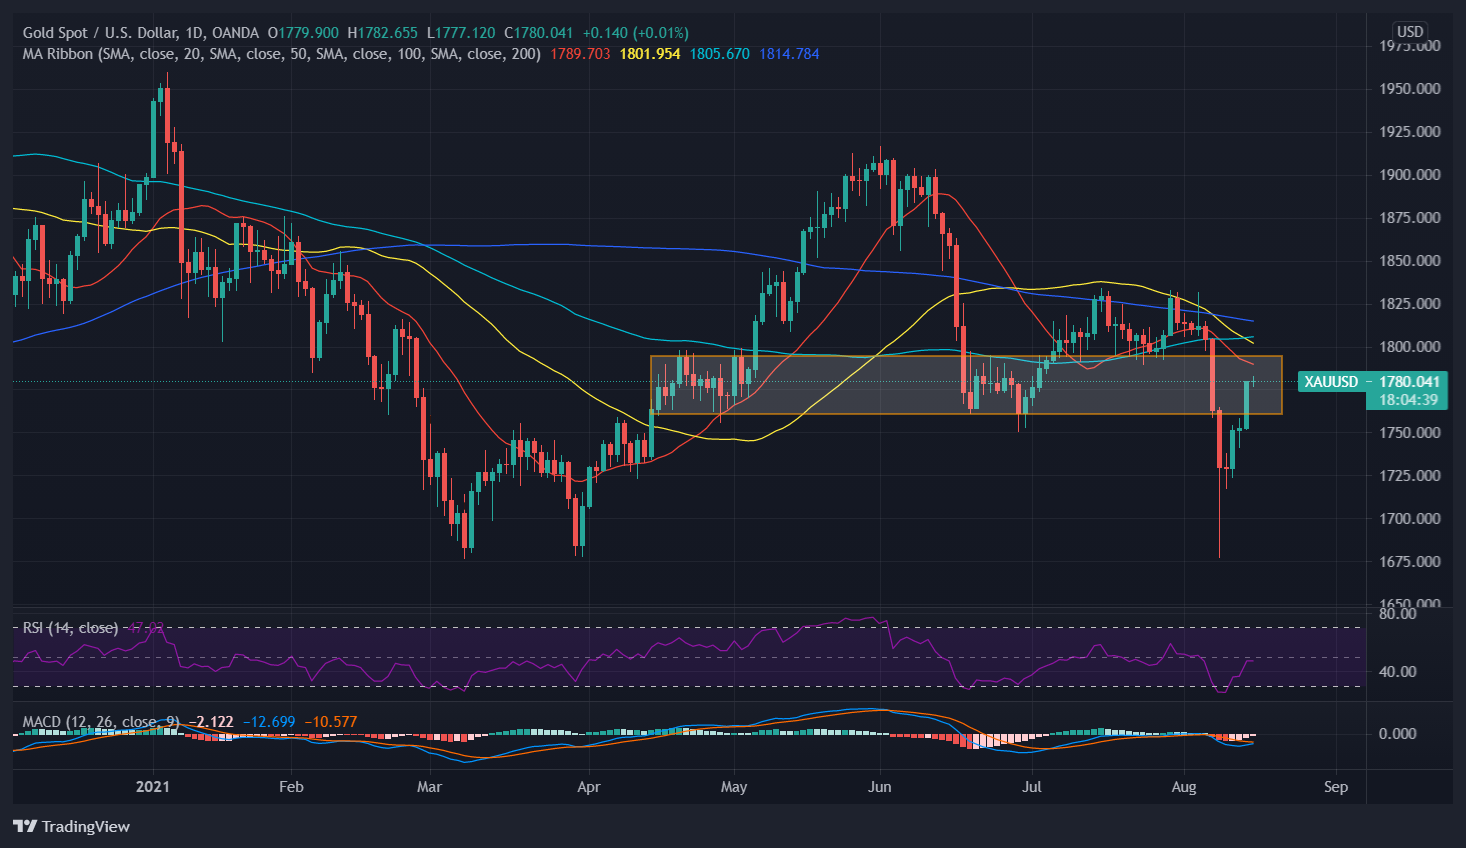Select the change value +0.140 (+0.01%)
This screenshot has width=1466, height=848.
pyautogui.click(x=635, y=33)
